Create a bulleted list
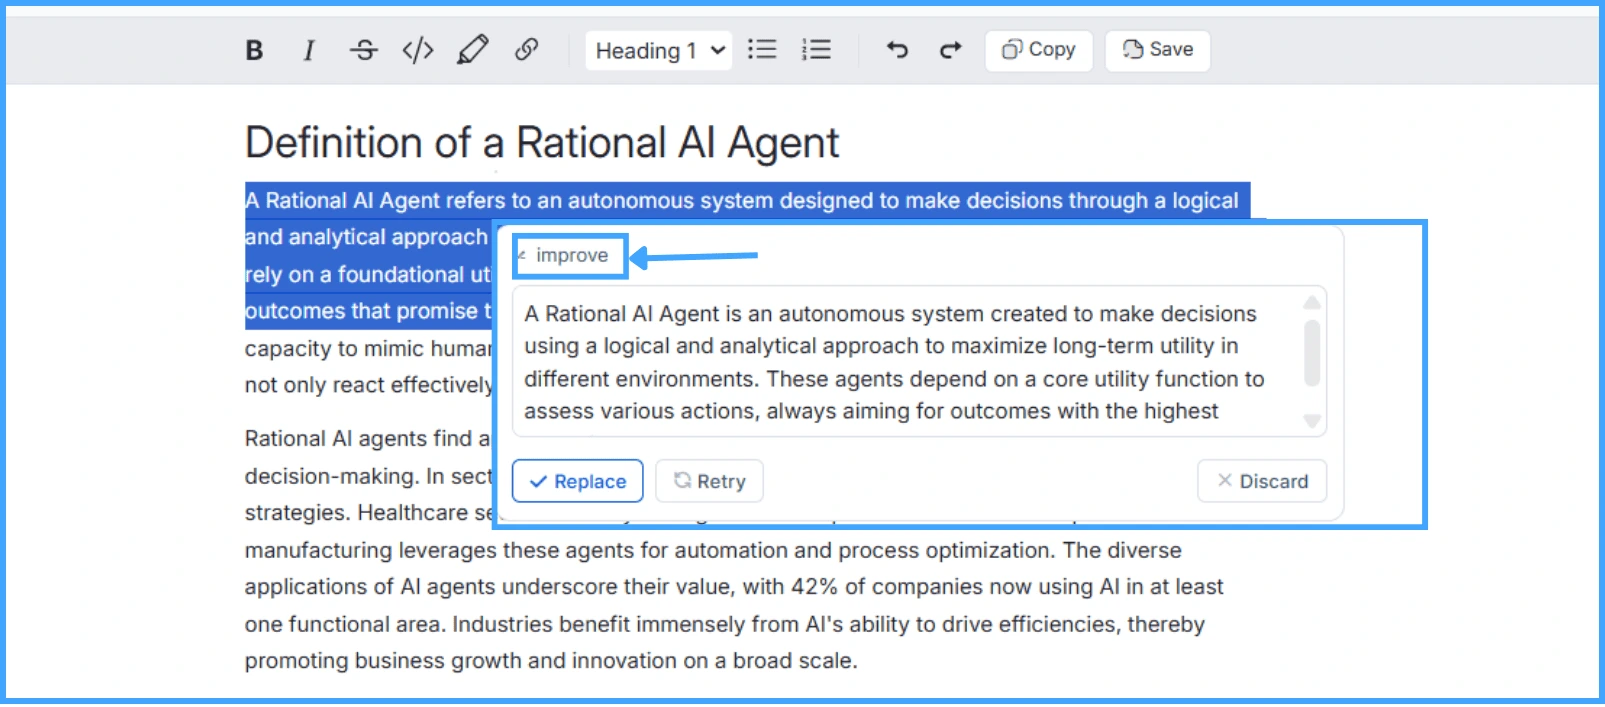This screenshot has width=1605, height=707. [x=762, y=50]
